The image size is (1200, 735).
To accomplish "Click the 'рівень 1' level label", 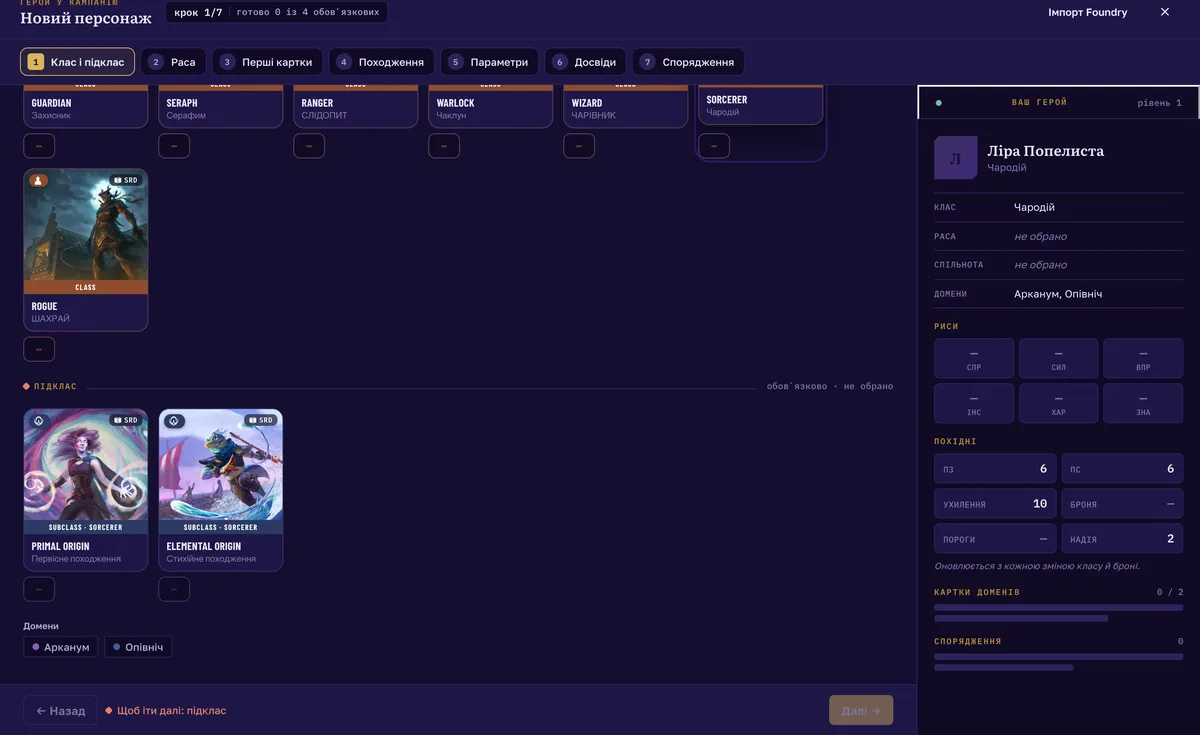I will [1159, 102].
